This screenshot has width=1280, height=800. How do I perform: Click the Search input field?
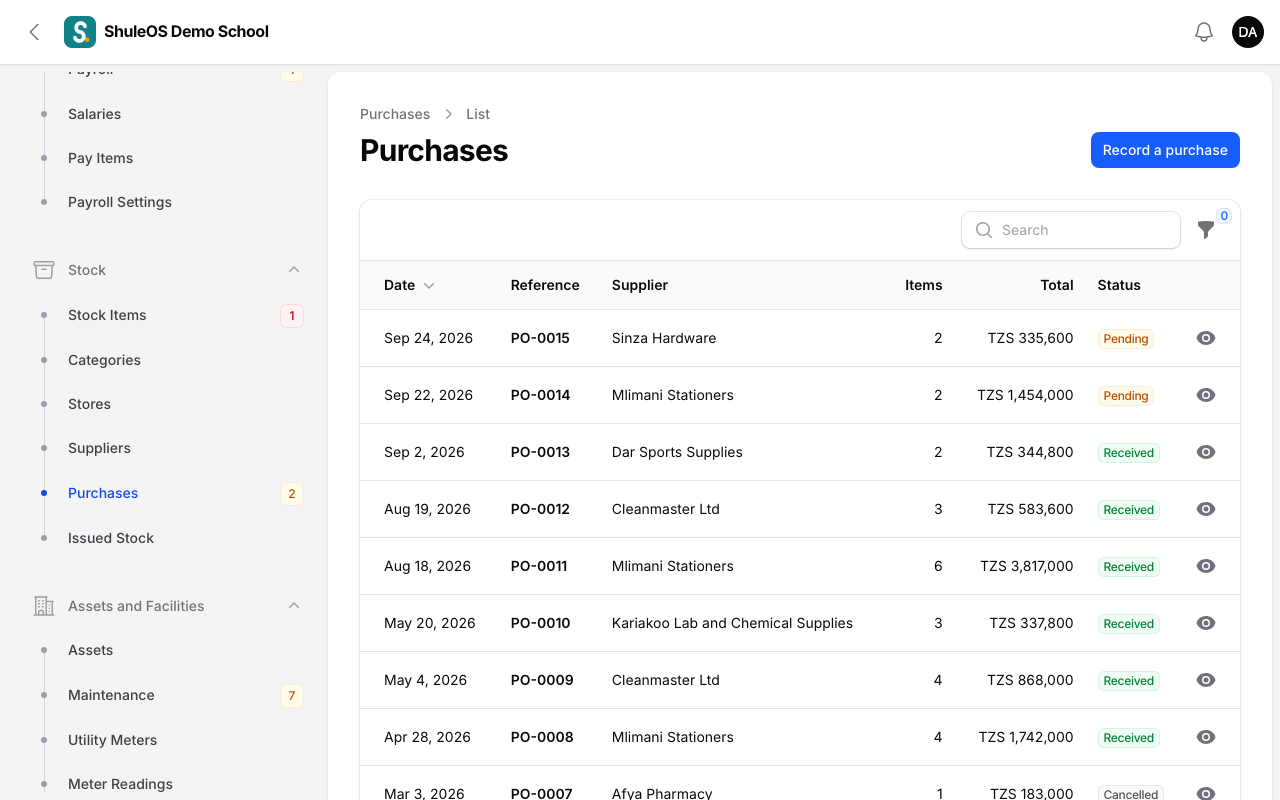(x=1071, y=230)
